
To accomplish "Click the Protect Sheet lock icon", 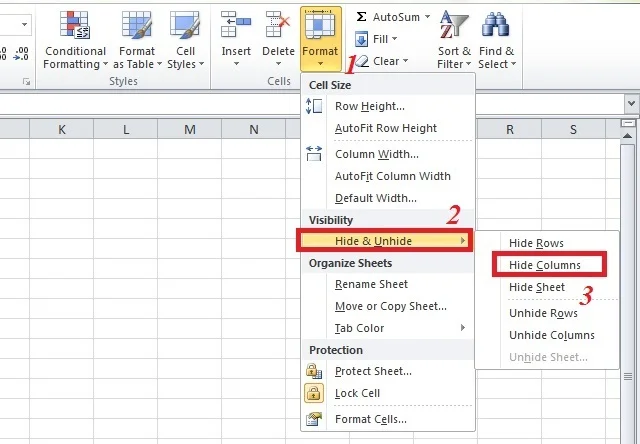I will [314, 371].
